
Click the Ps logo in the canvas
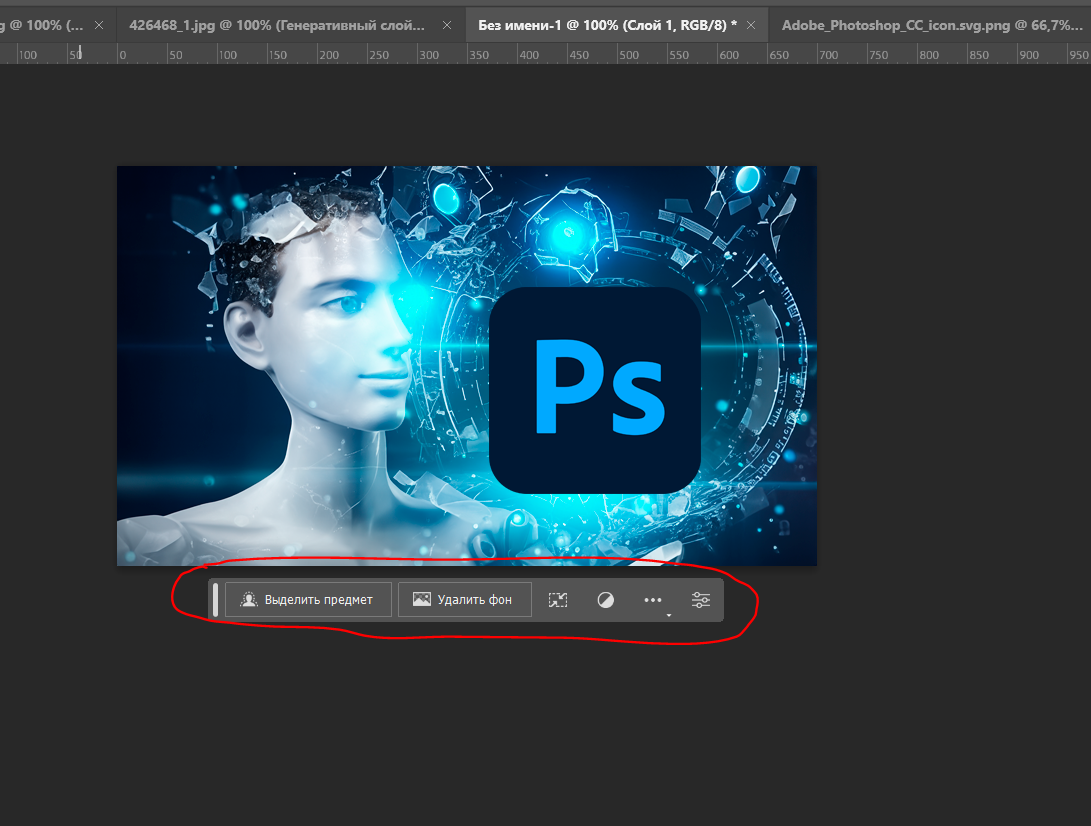pos(595,390)
